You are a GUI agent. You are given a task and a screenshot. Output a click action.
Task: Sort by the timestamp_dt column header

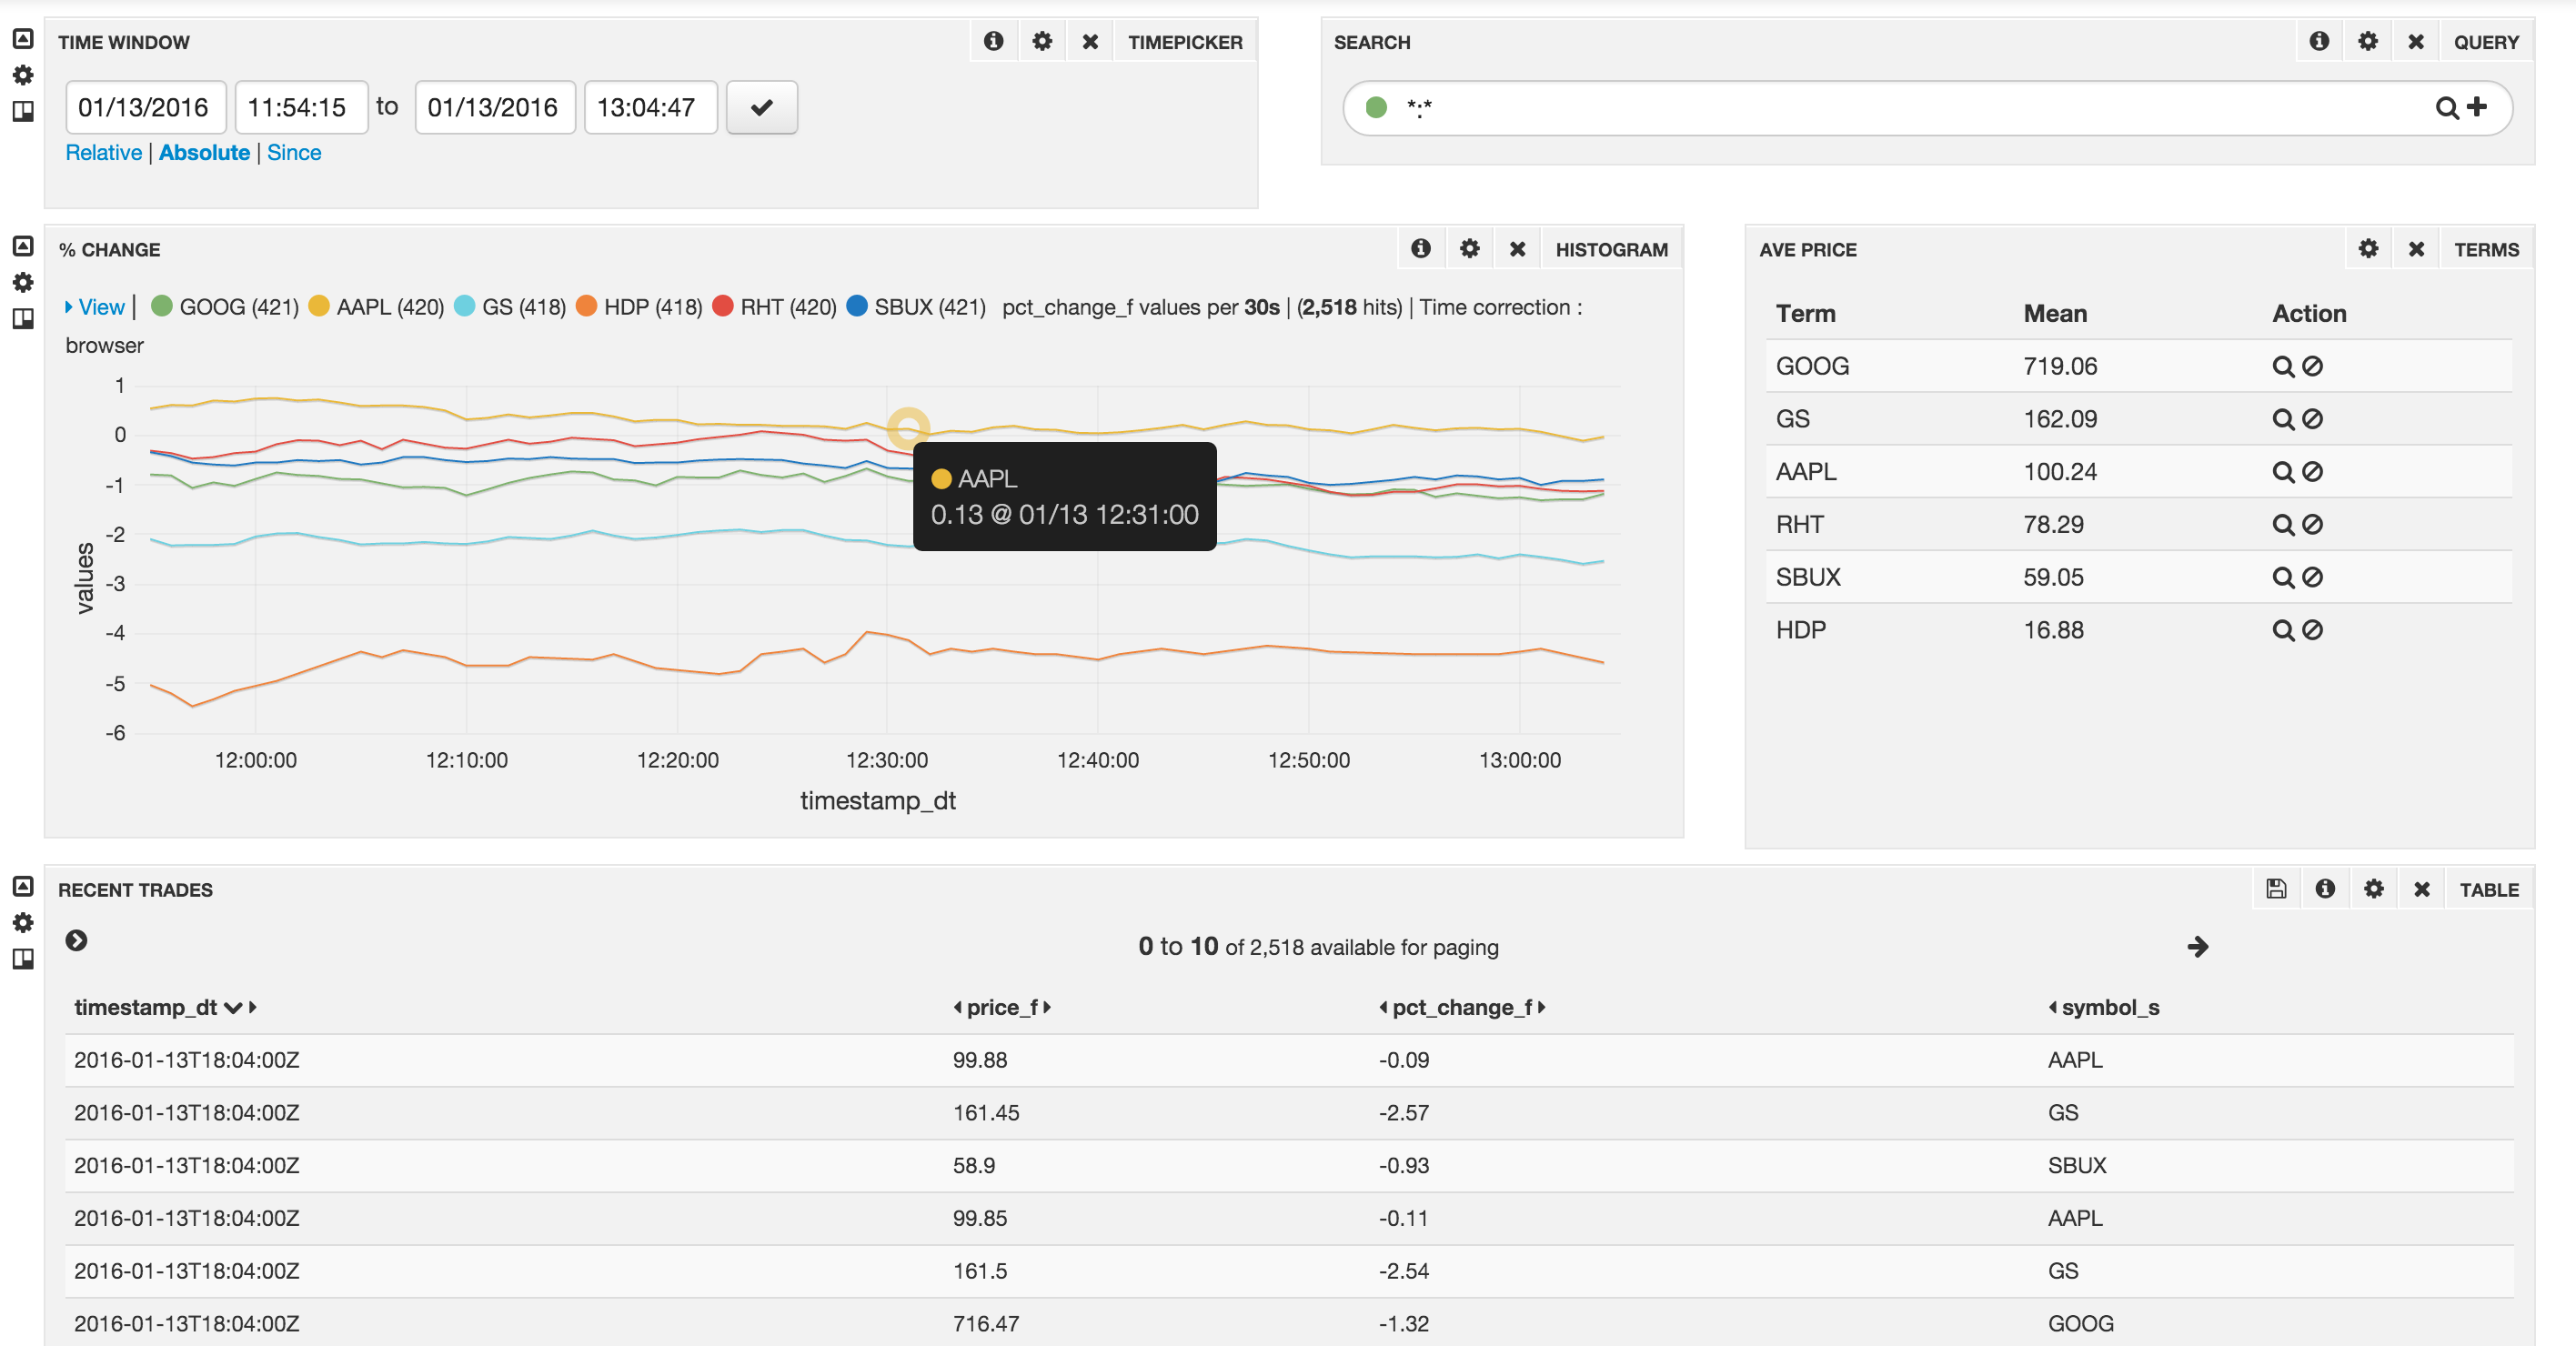146,1007
